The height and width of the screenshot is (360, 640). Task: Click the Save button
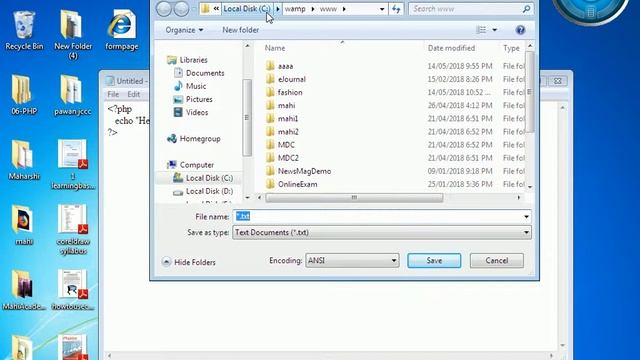point(434,260)
